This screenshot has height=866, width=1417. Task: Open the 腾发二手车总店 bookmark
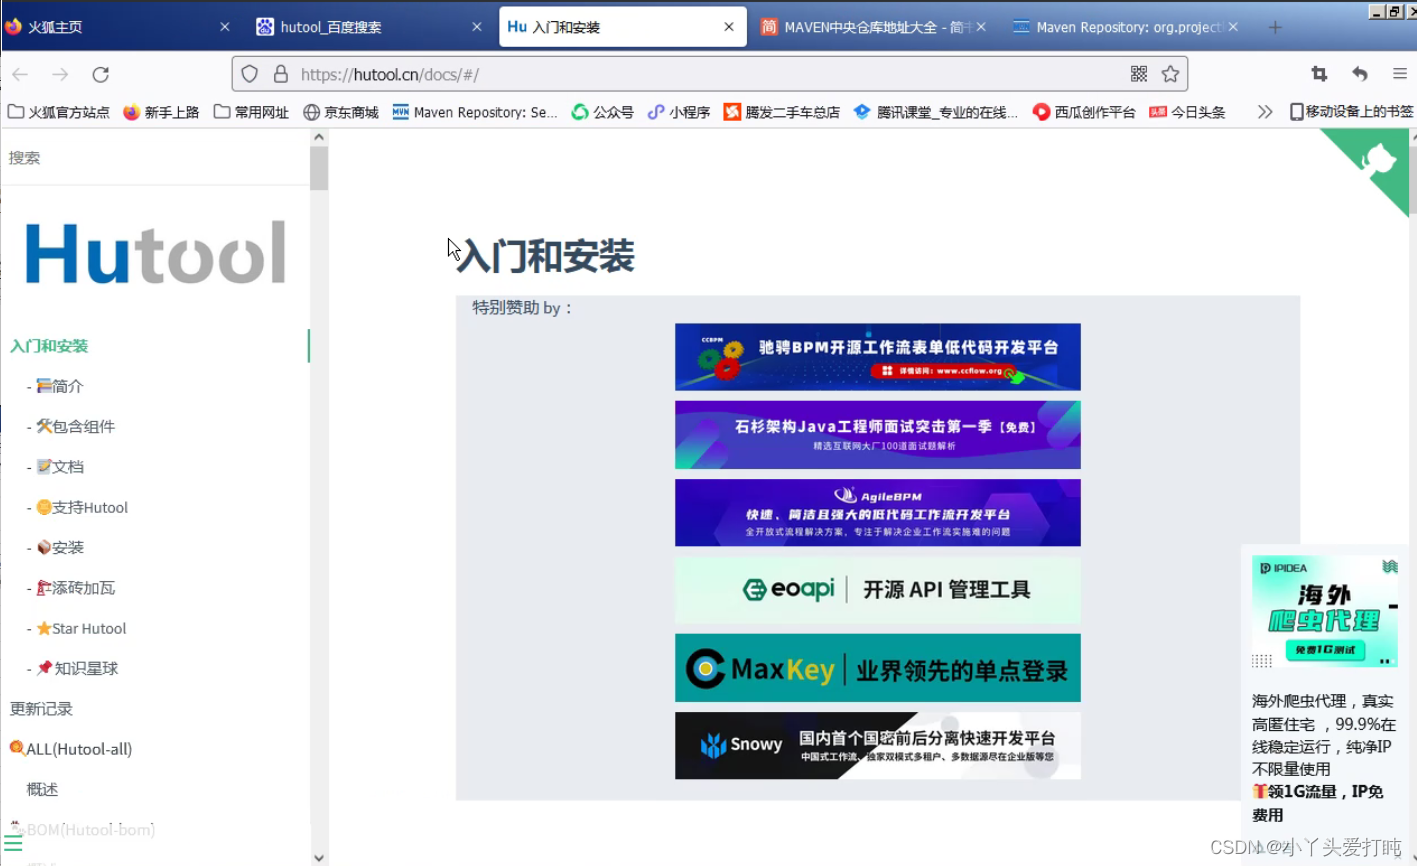[782, 112]
